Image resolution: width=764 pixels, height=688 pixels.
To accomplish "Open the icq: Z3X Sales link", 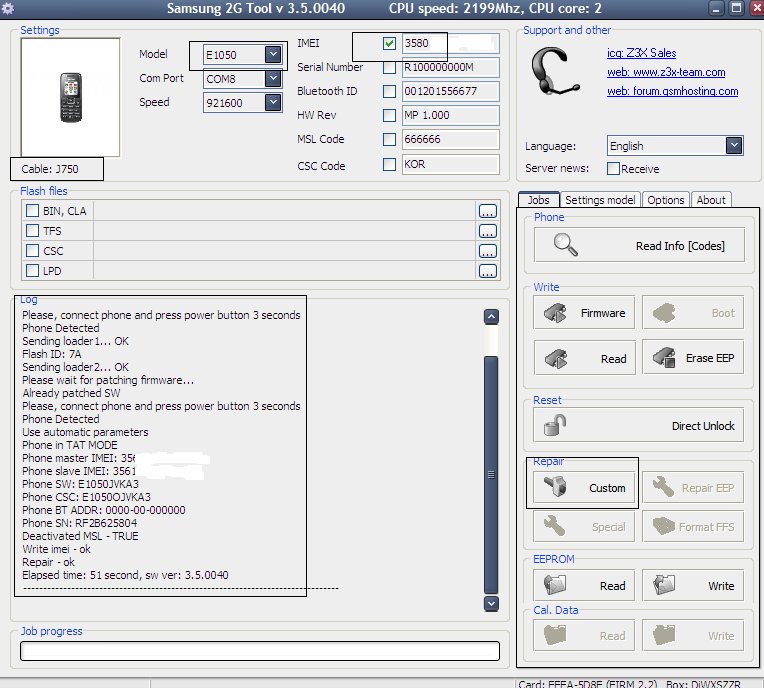I will coord(641,53).
